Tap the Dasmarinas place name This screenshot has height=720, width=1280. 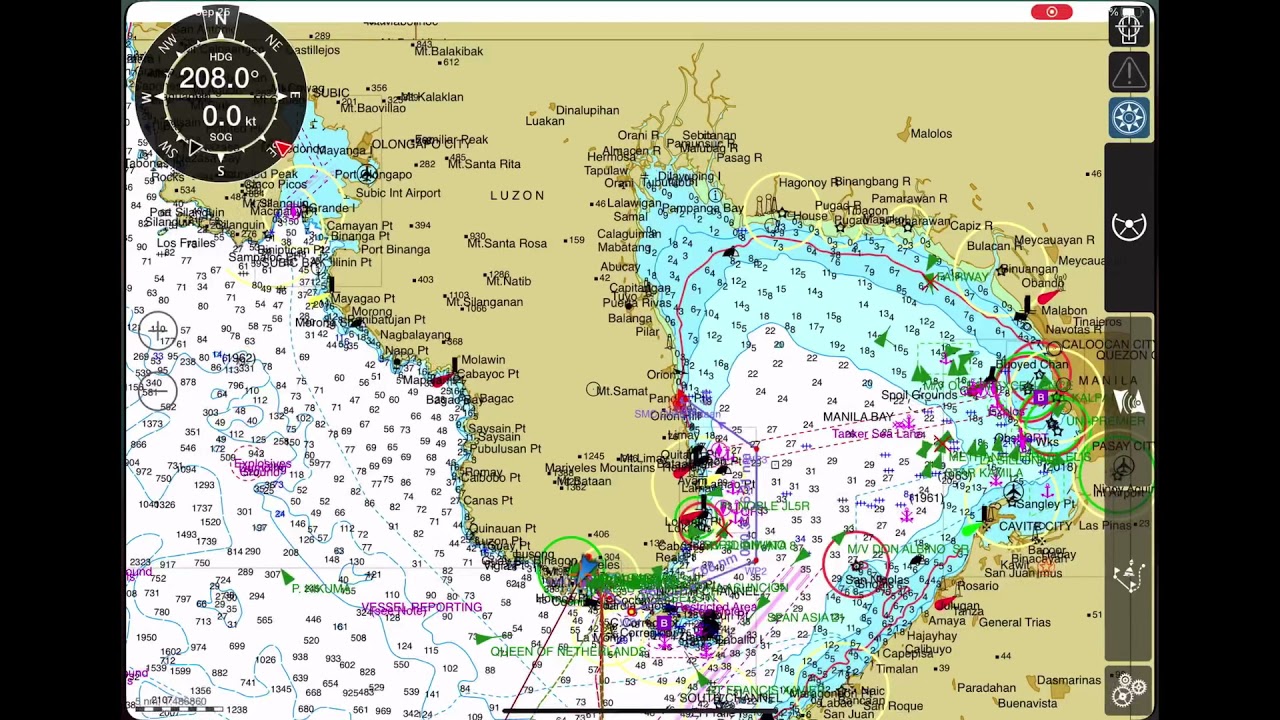coord(1069,681)
